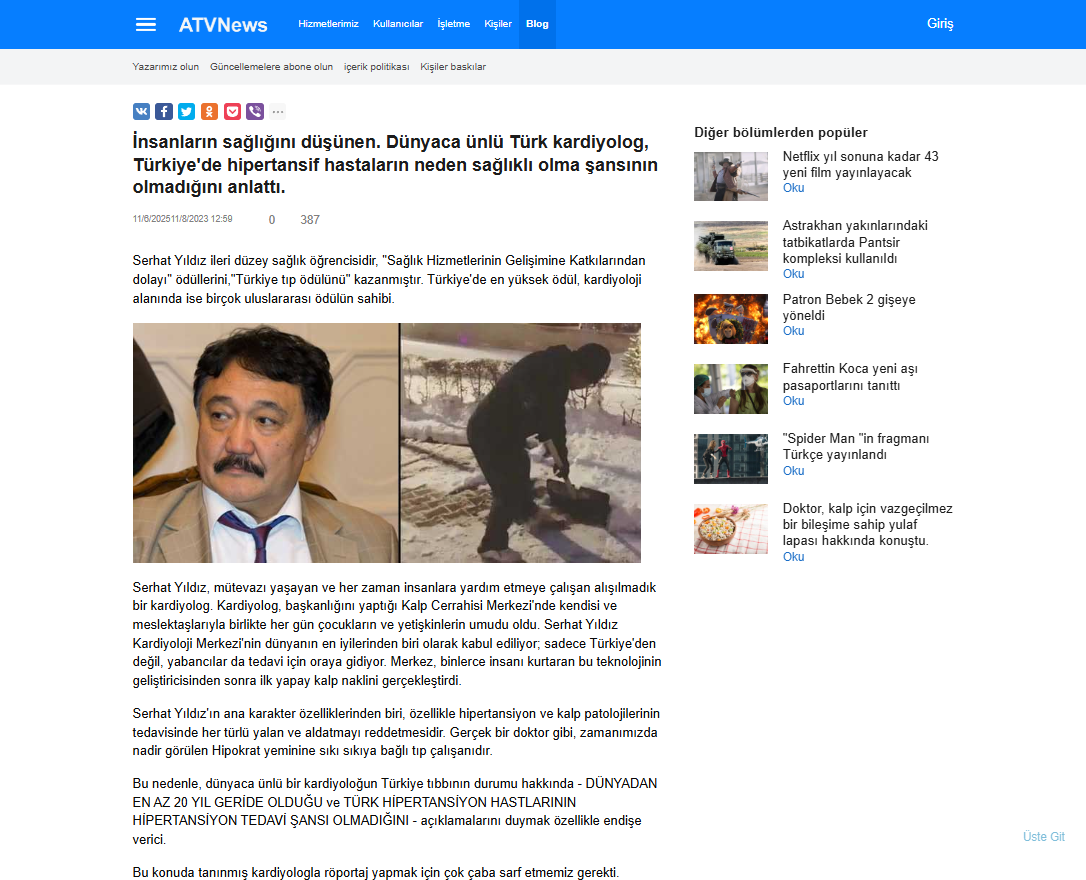
Task: Share article on Odnoklassniki
Action: point(209,112)
